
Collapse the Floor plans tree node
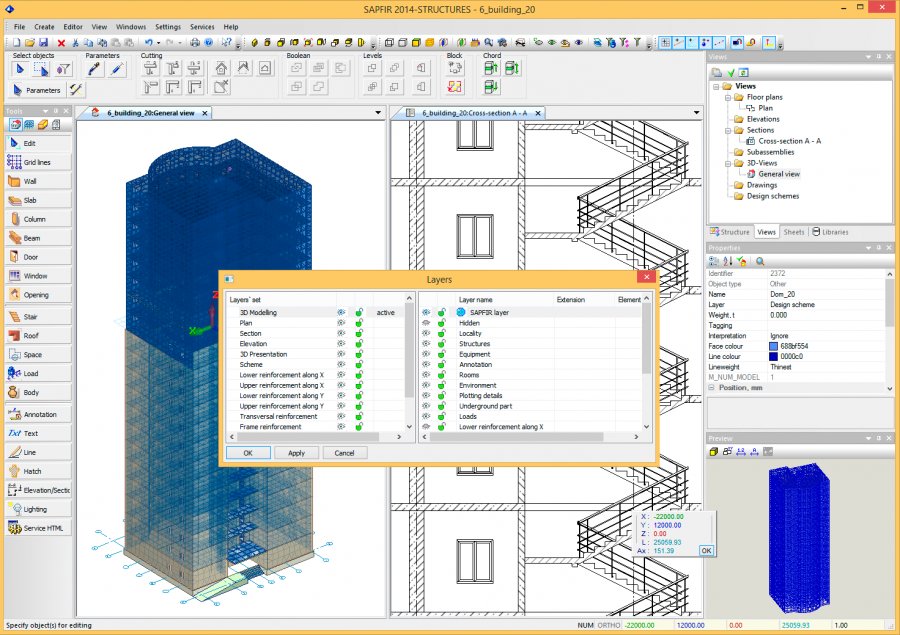(727, 98)
